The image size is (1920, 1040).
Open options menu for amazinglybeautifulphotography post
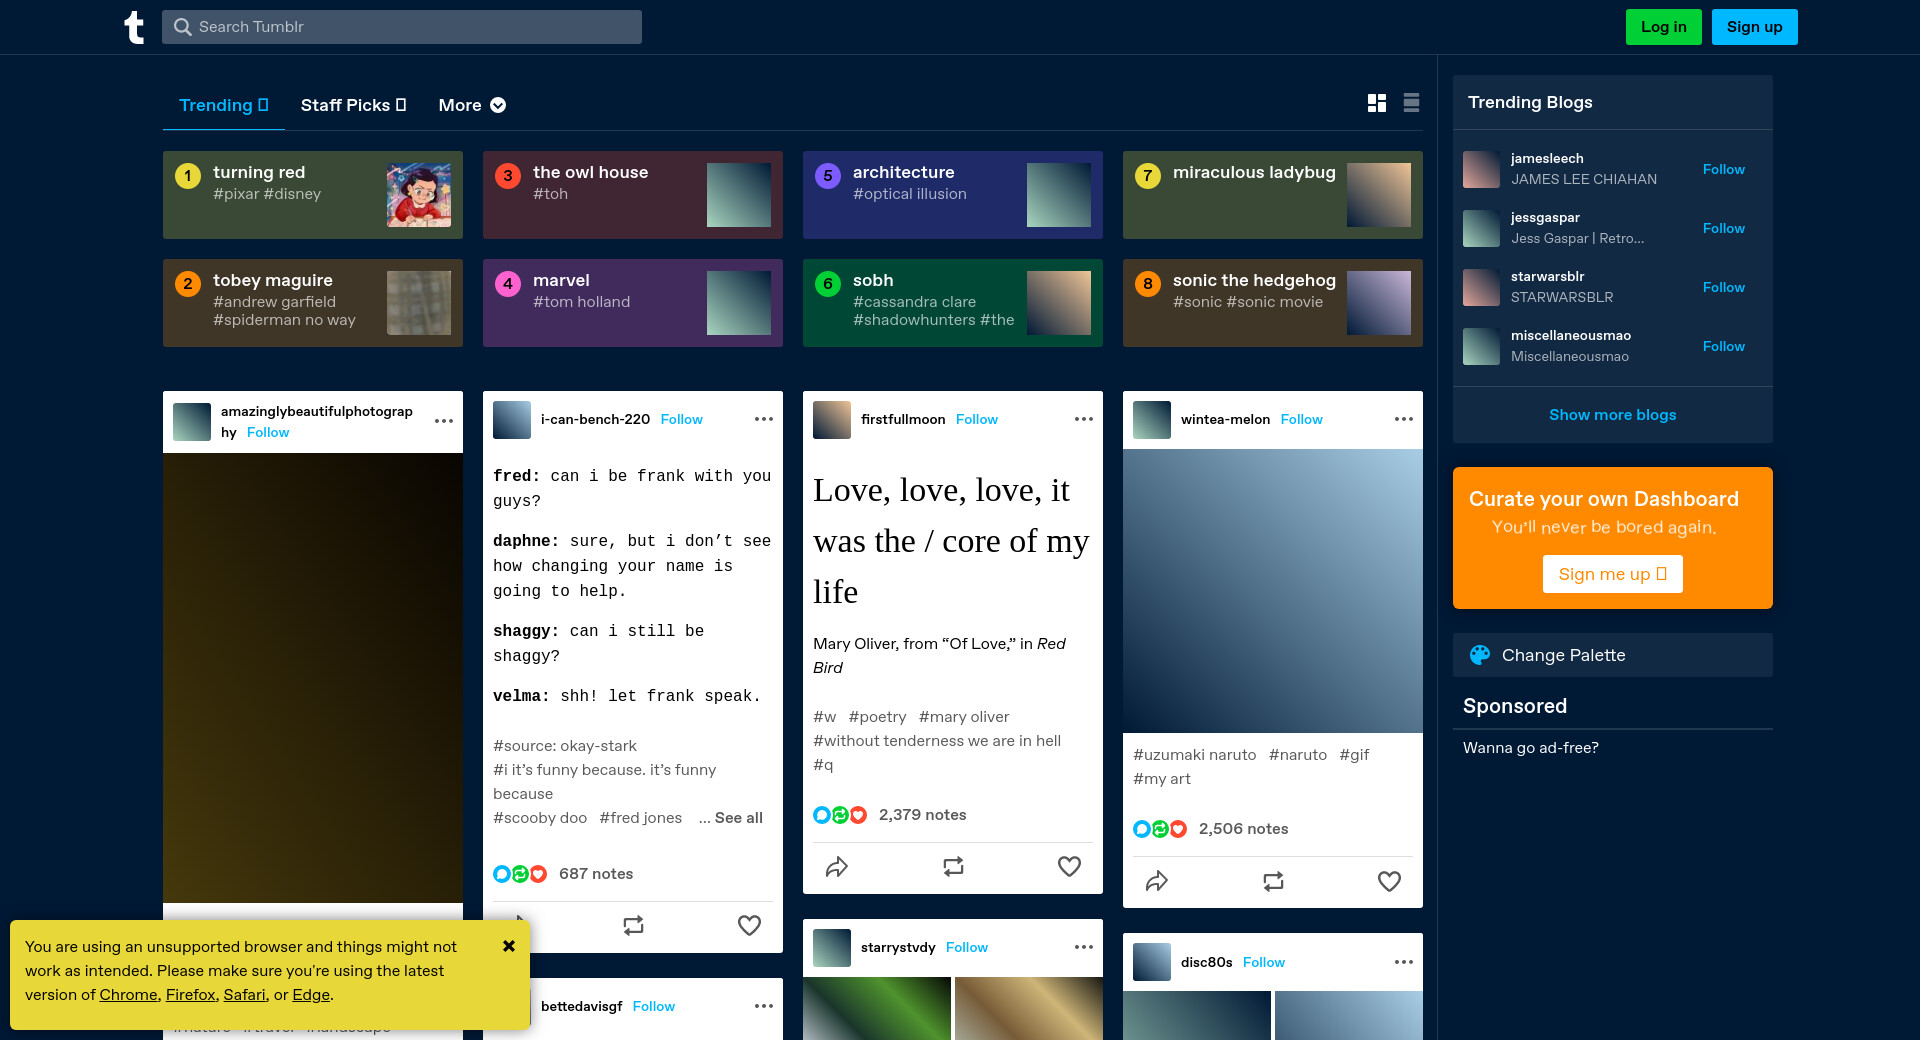(x=444, y=421)
